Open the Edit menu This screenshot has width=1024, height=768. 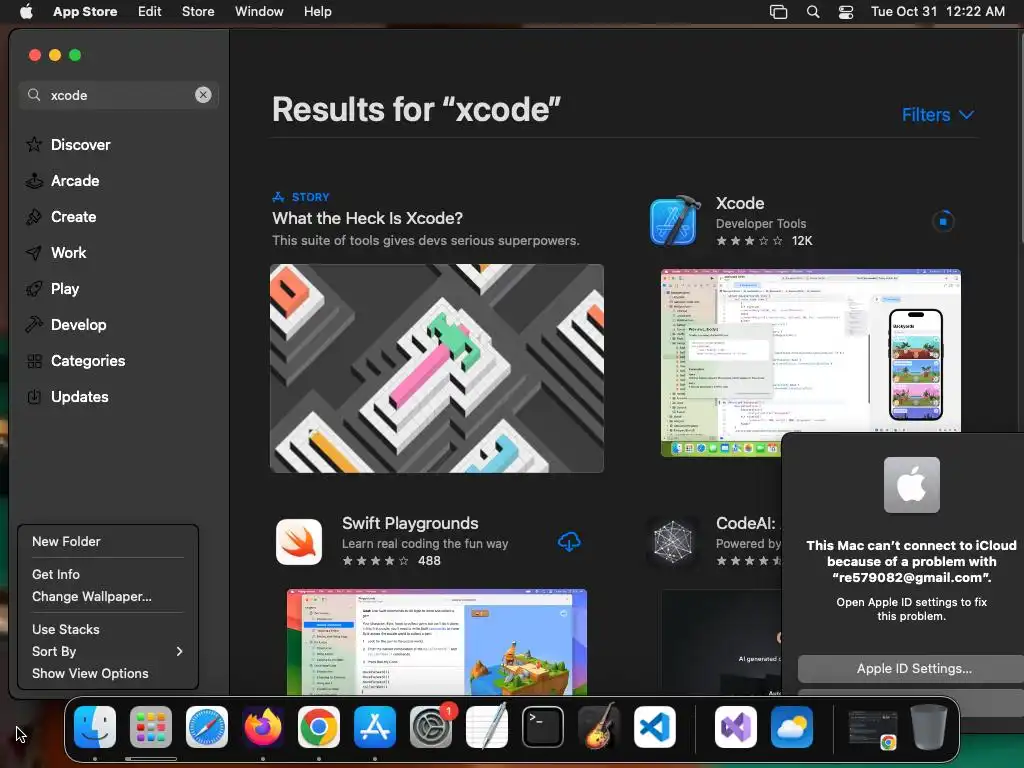coord(150,11)
